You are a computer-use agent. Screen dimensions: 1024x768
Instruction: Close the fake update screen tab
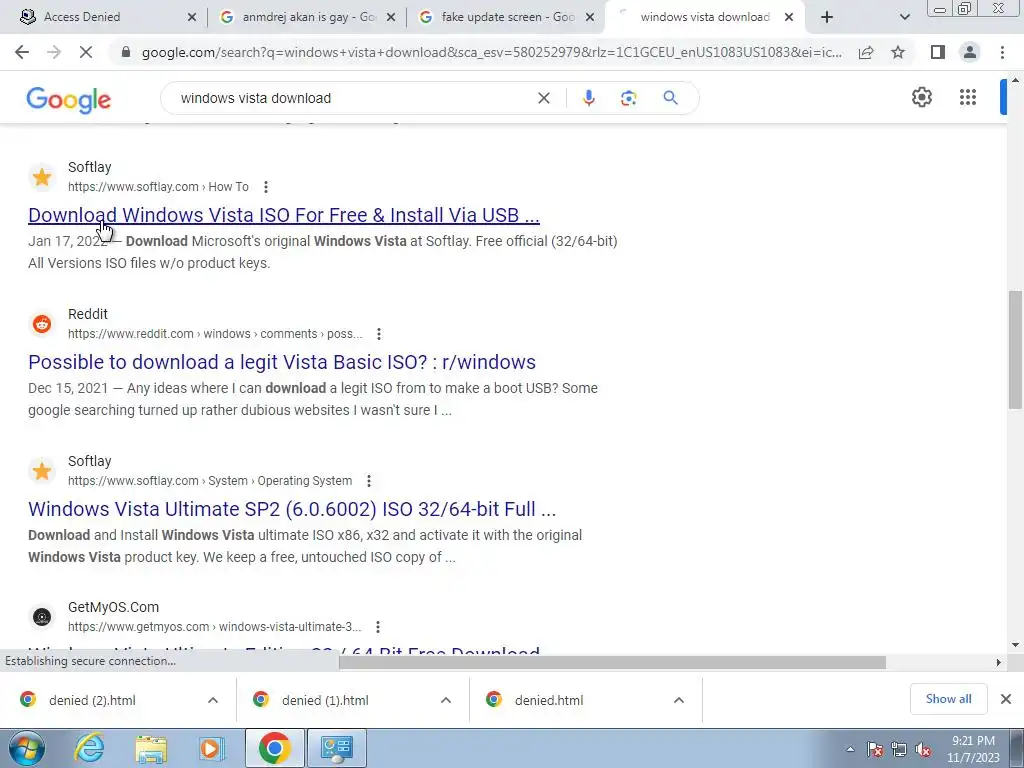coord(590,18)
